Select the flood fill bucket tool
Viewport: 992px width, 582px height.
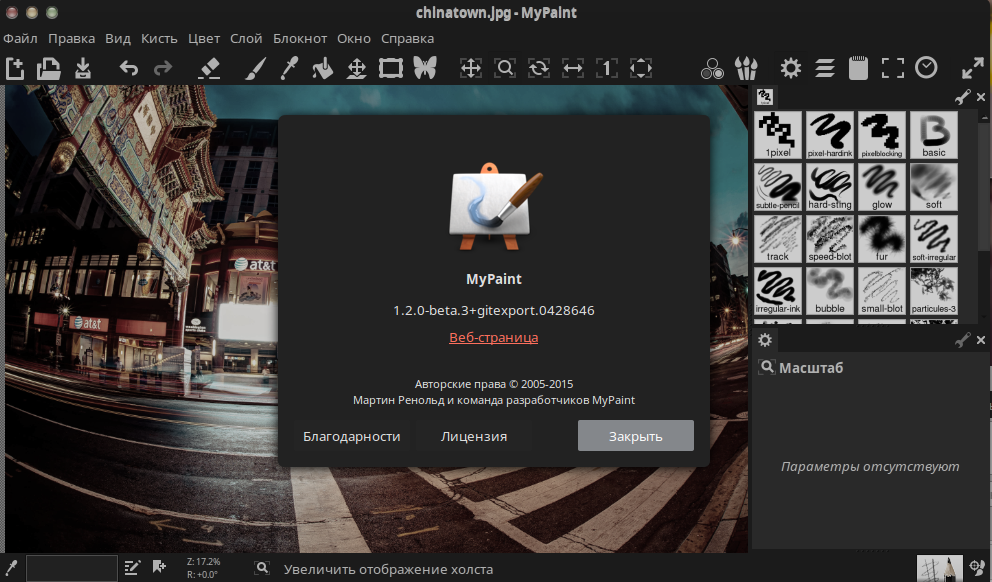coord(323,68)
